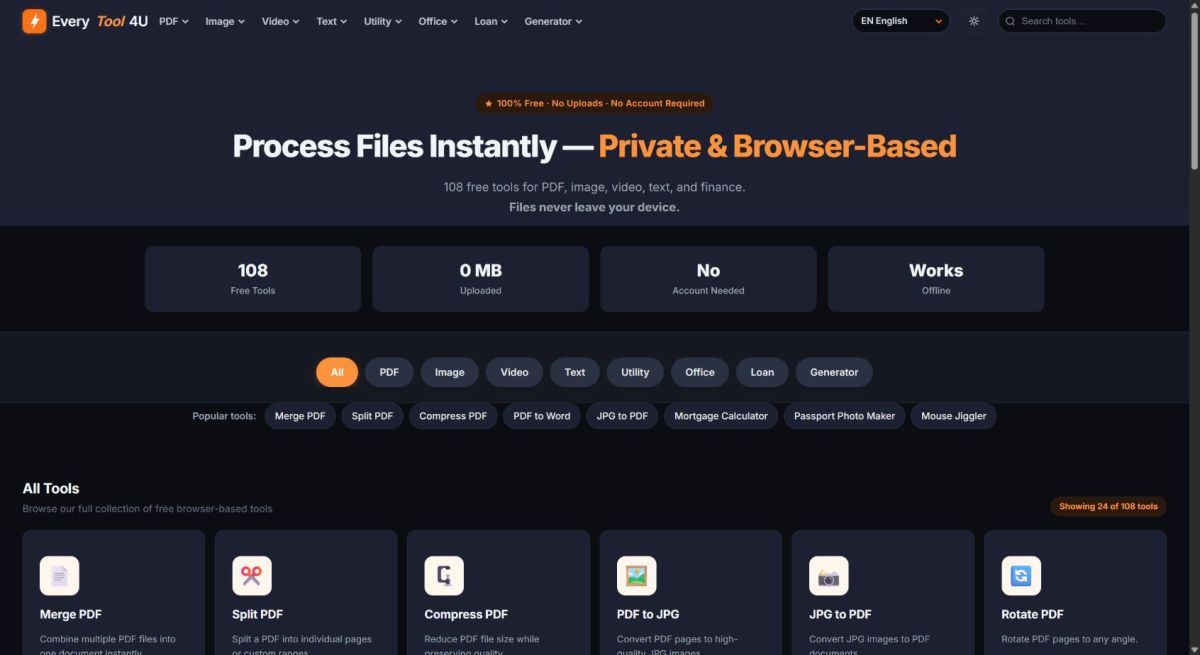The image size is (1200, 655).
Task: Open the popular JPG to PDF tool link
Action: [x=622, y=416]
